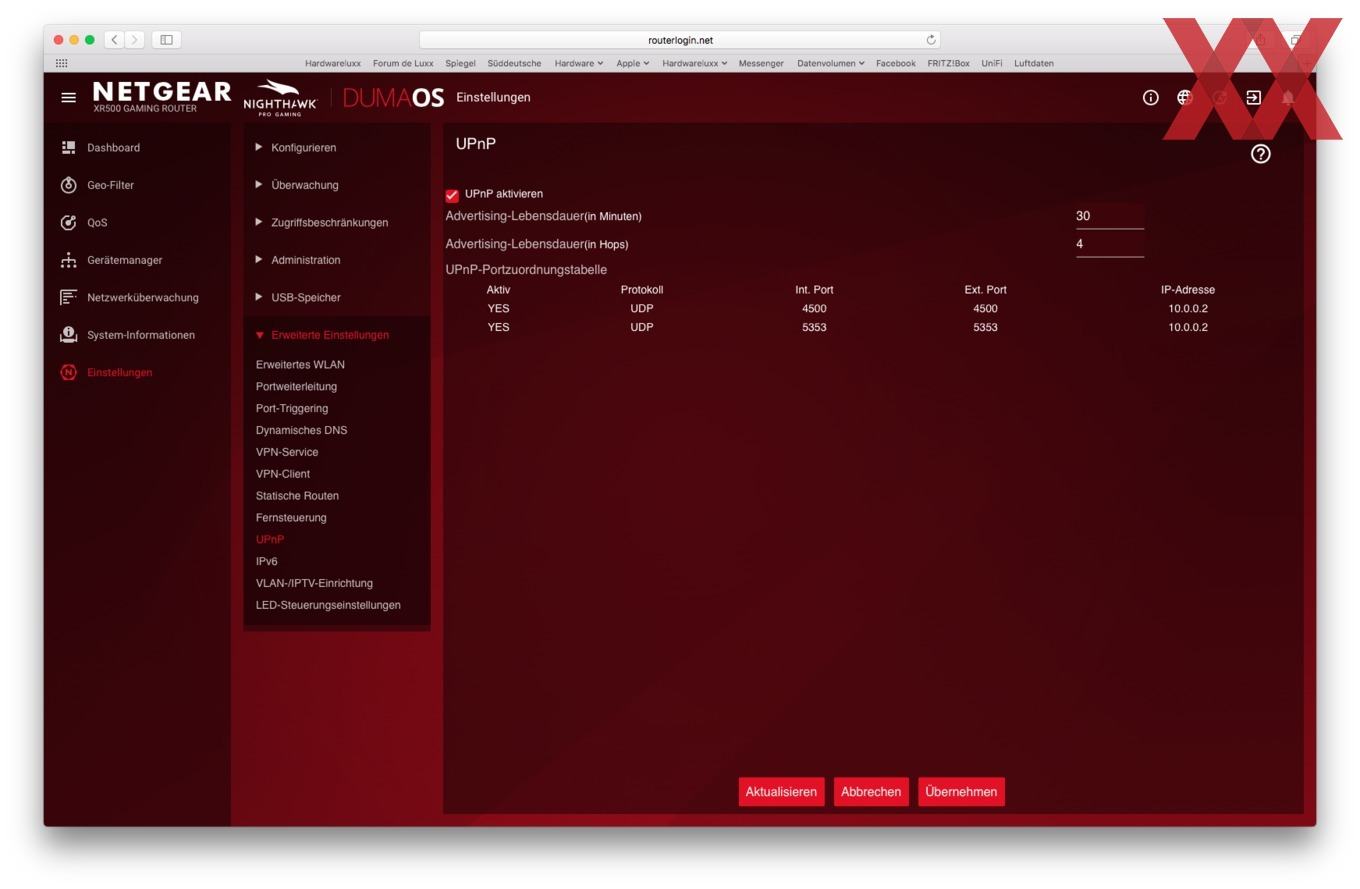
Task: Open Statische Routen settings
Action: coord(297,496)
